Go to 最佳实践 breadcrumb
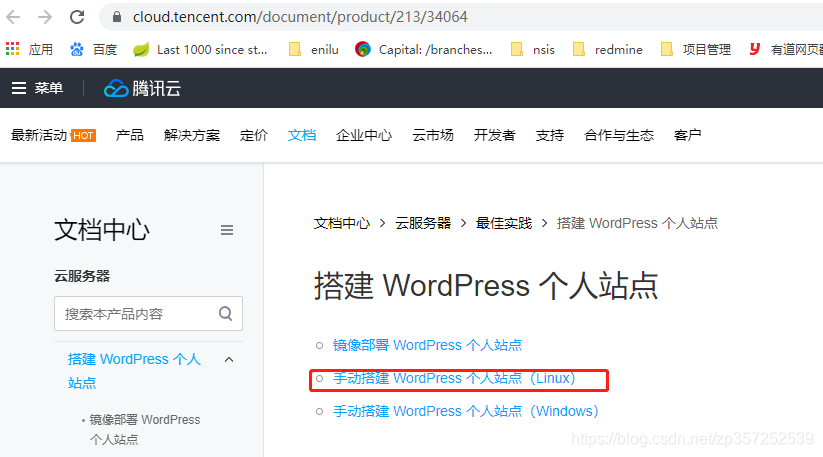This screenshot has height=457, width=823. click(504, 224)
